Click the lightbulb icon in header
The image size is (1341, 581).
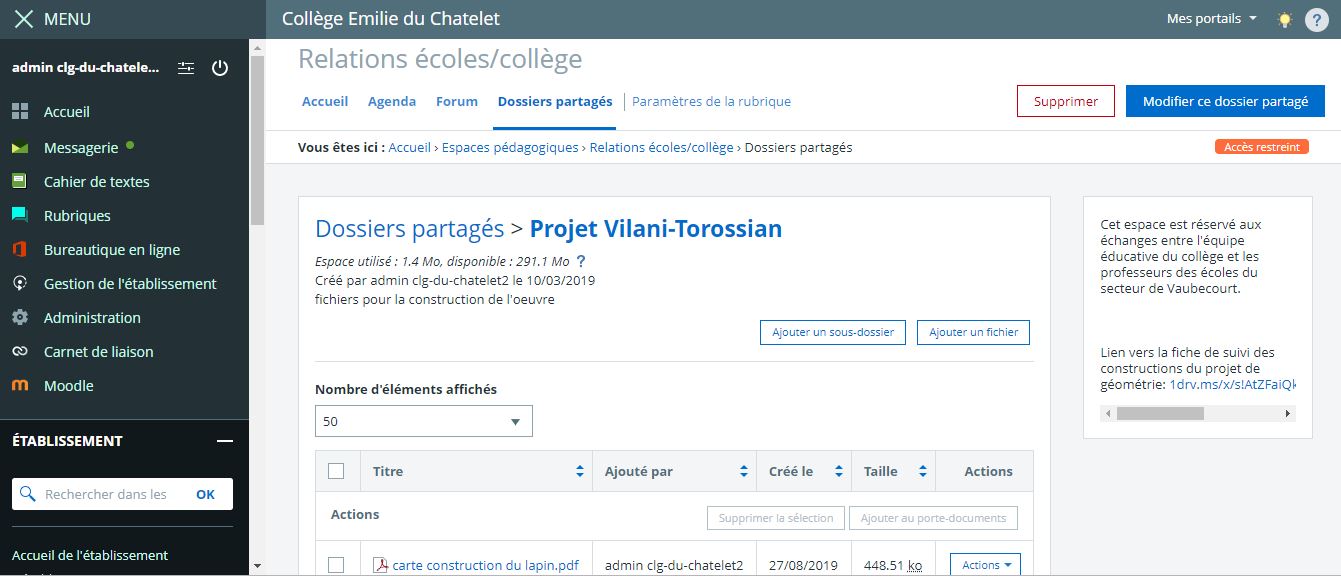(1285, 19)
